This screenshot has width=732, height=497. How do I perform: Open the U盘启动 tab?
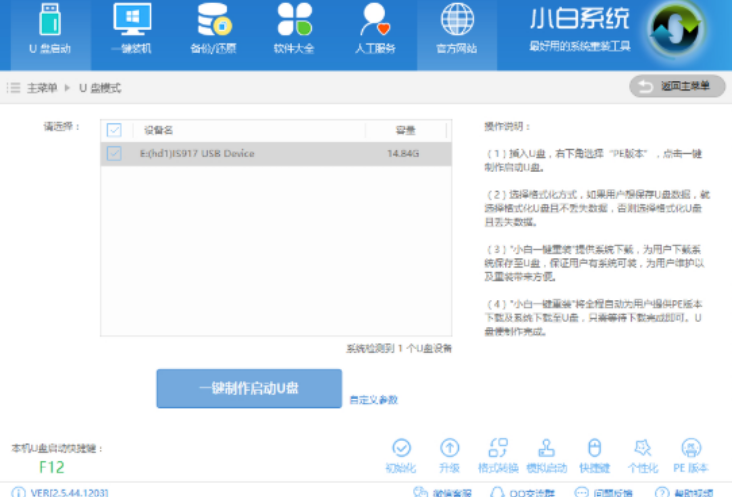[45, 30]
